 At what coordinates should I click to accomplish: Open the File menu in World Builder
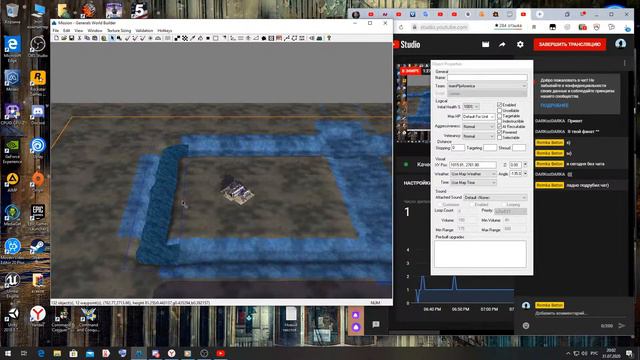56,31
